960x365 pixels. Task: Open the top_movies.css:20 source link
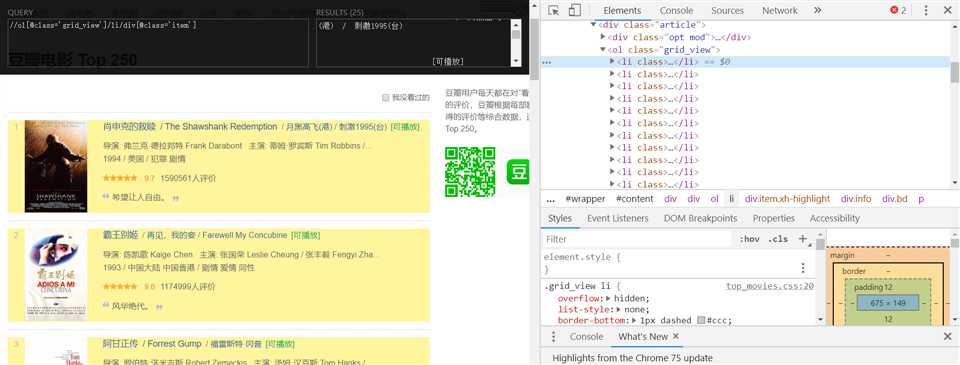coord(770,286)
